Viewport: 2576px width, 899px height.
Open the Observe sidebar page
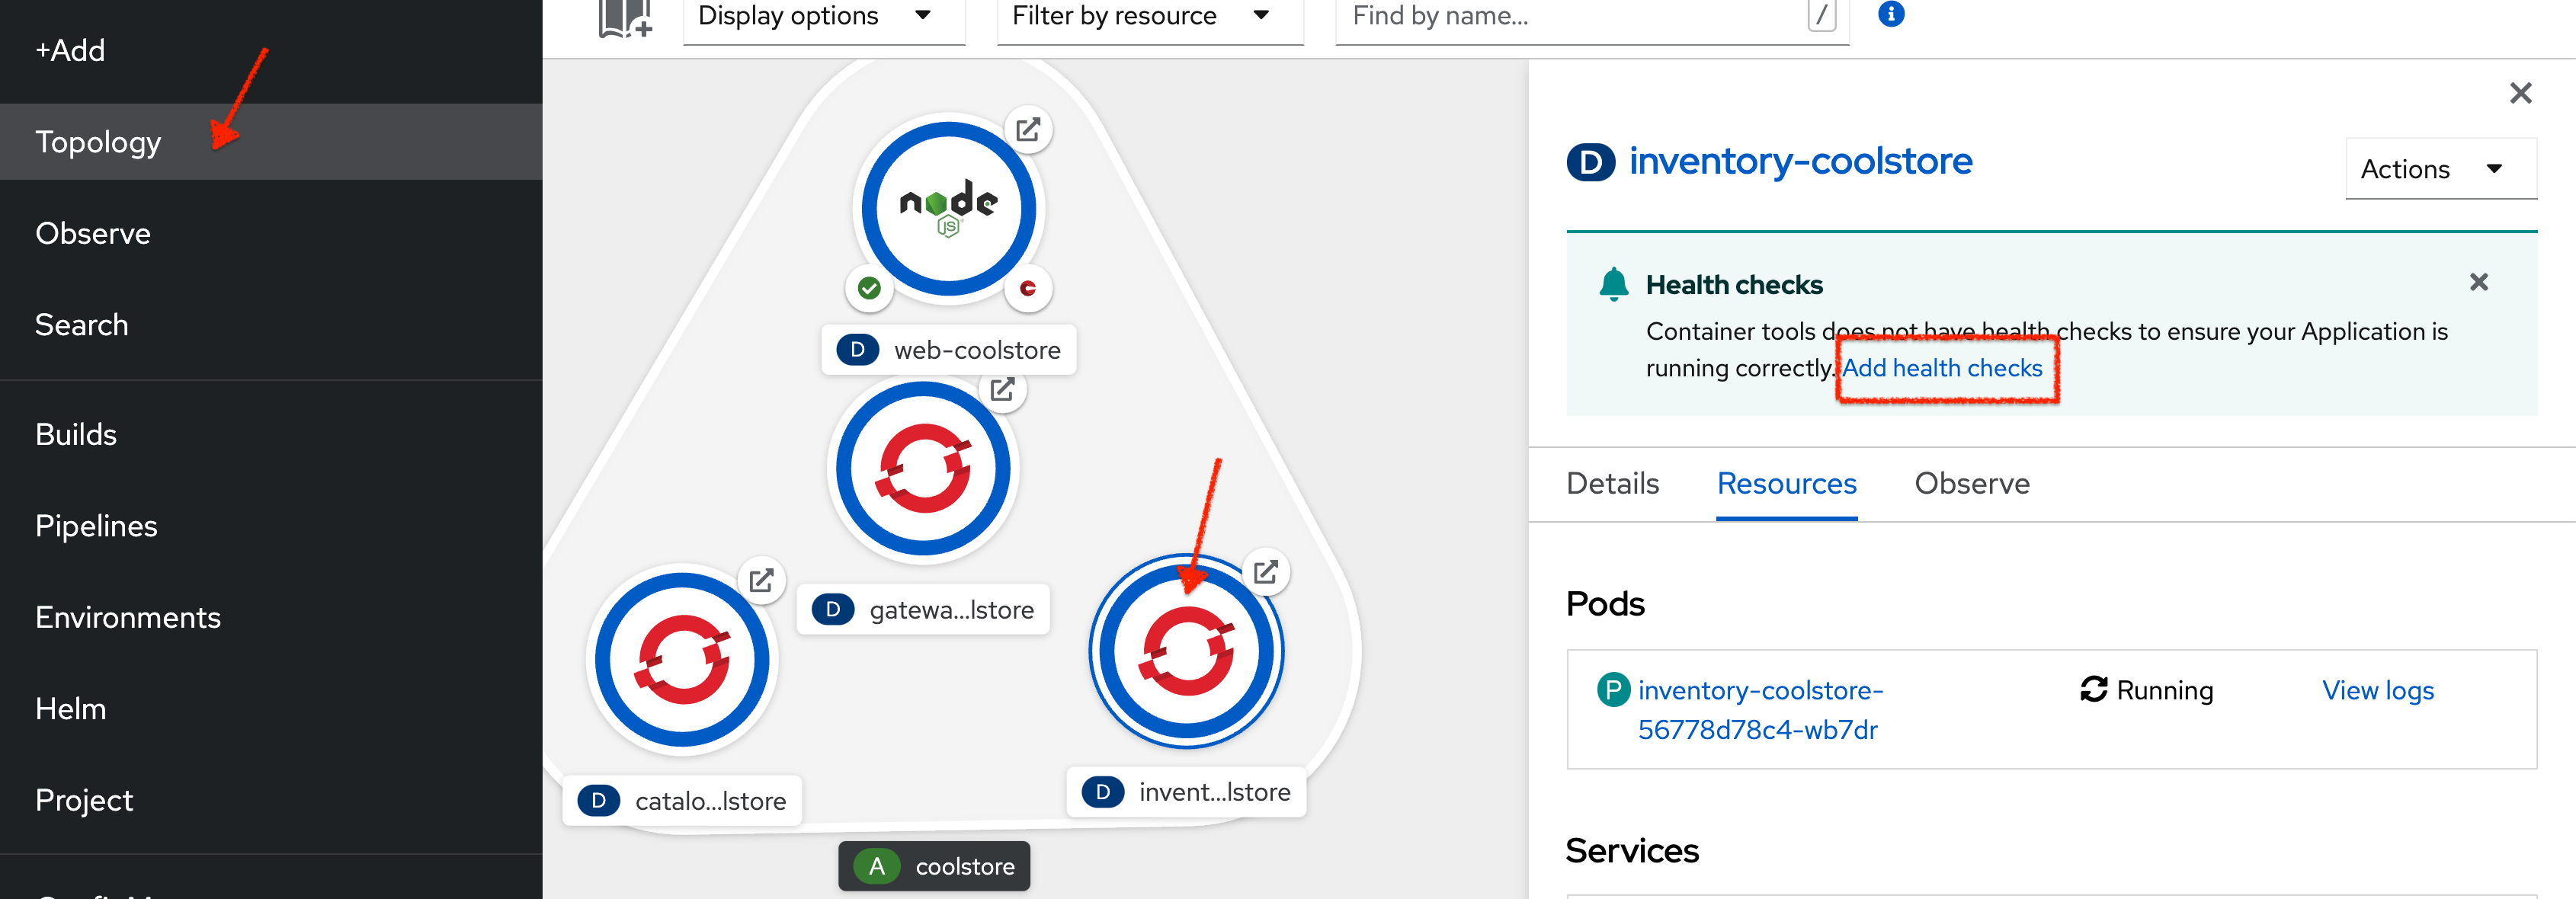[93, 233]
